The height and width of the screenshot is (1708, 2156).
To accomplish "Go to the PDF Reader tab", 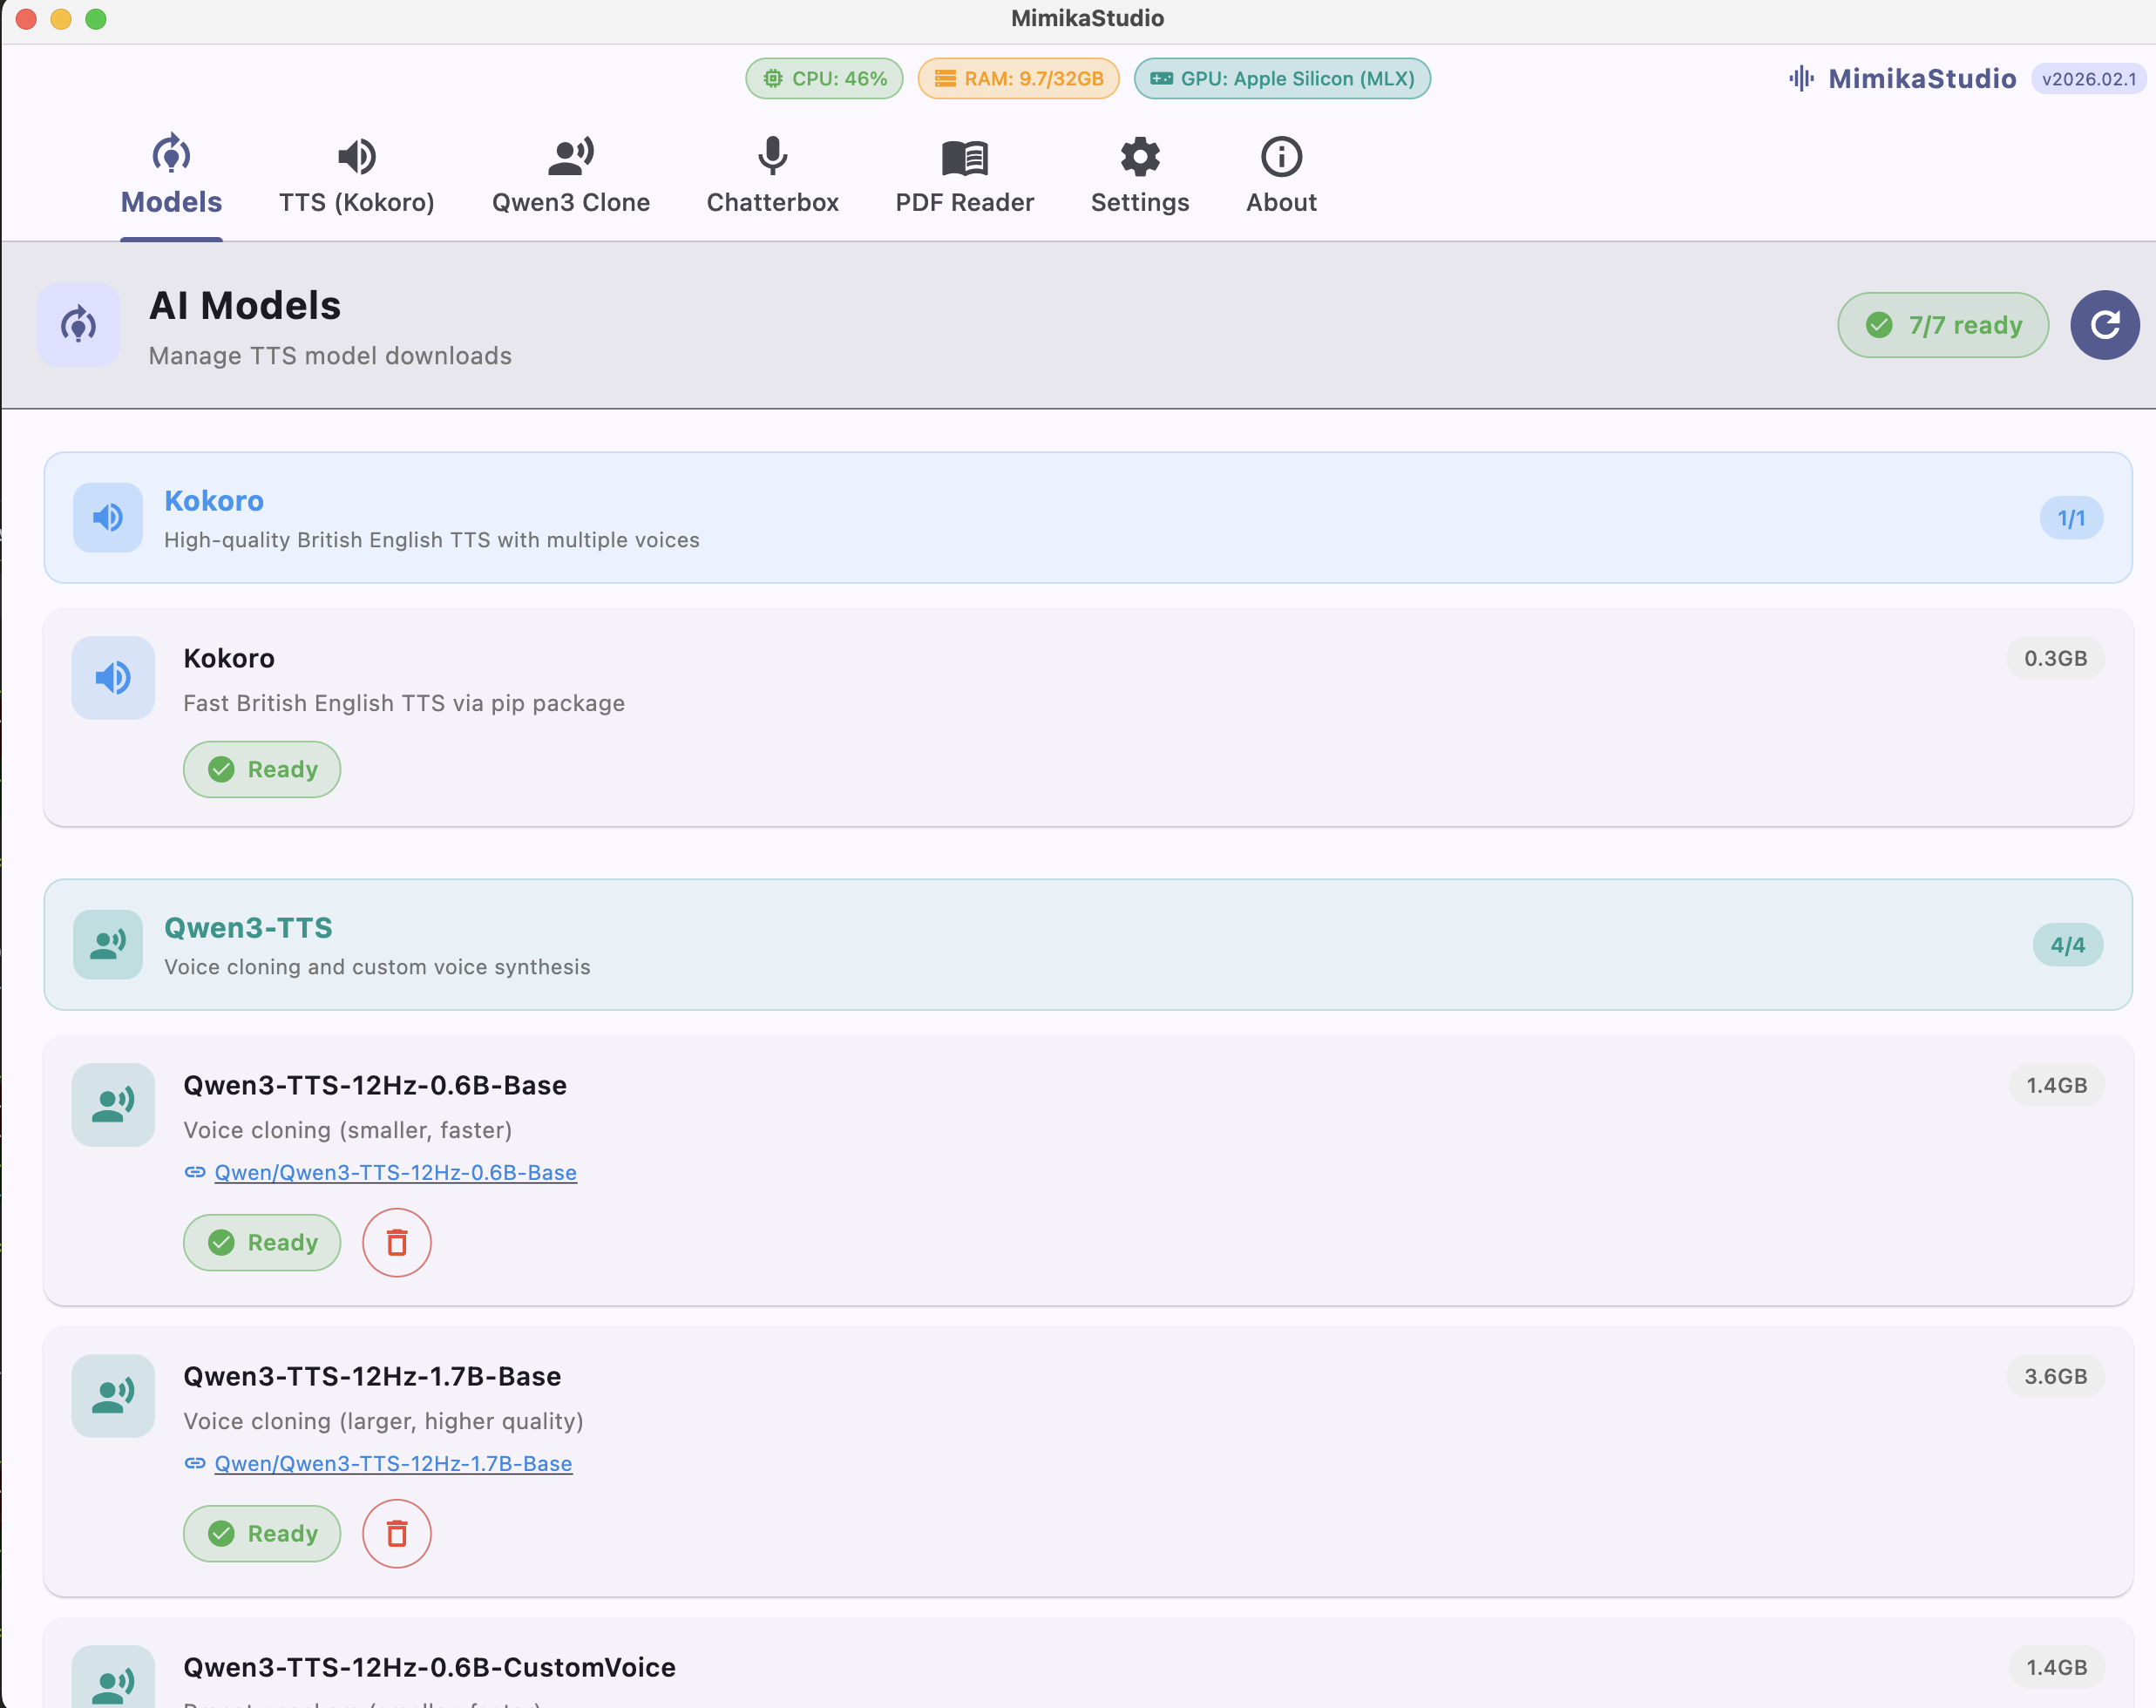I will pos(964,176).
